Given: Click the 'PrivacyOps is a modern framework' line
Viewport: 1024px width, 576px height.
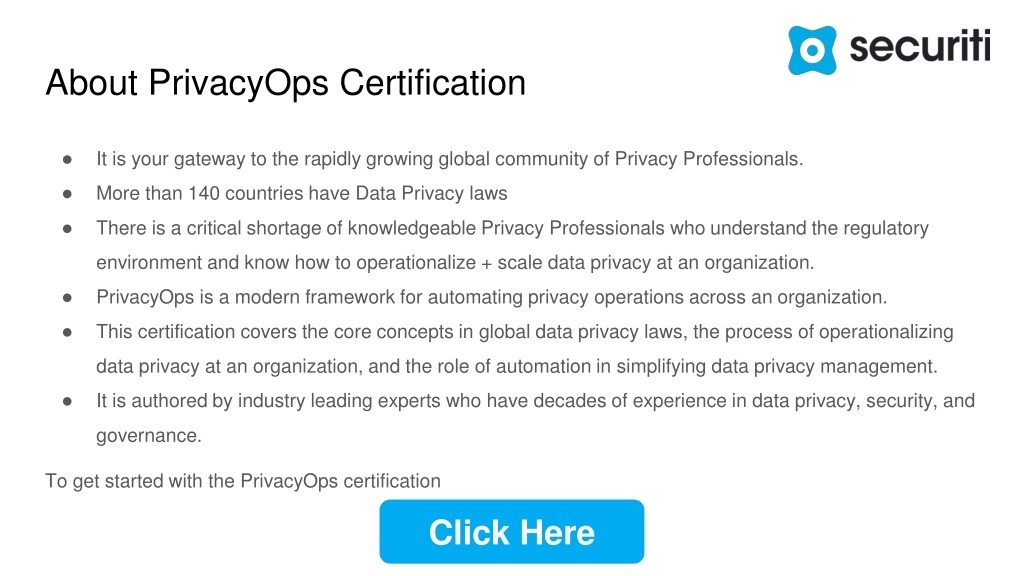Looking at the screenshot, I should [x=491, y=298].
